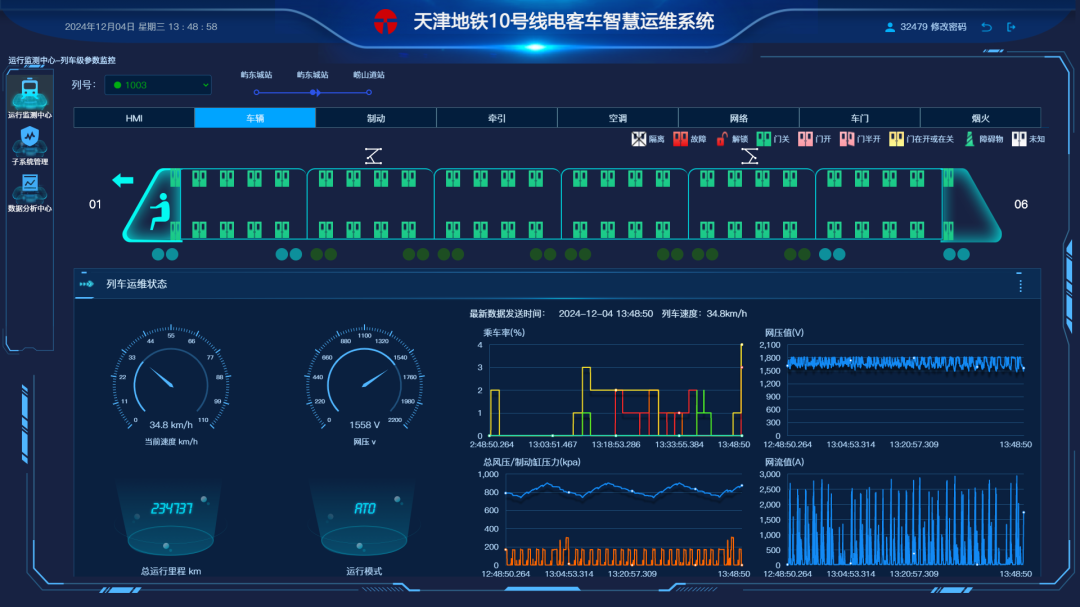Click the green 障碍物 obstacle legend icon
The width and height of the screenshot is (1080, 607).
969,138
